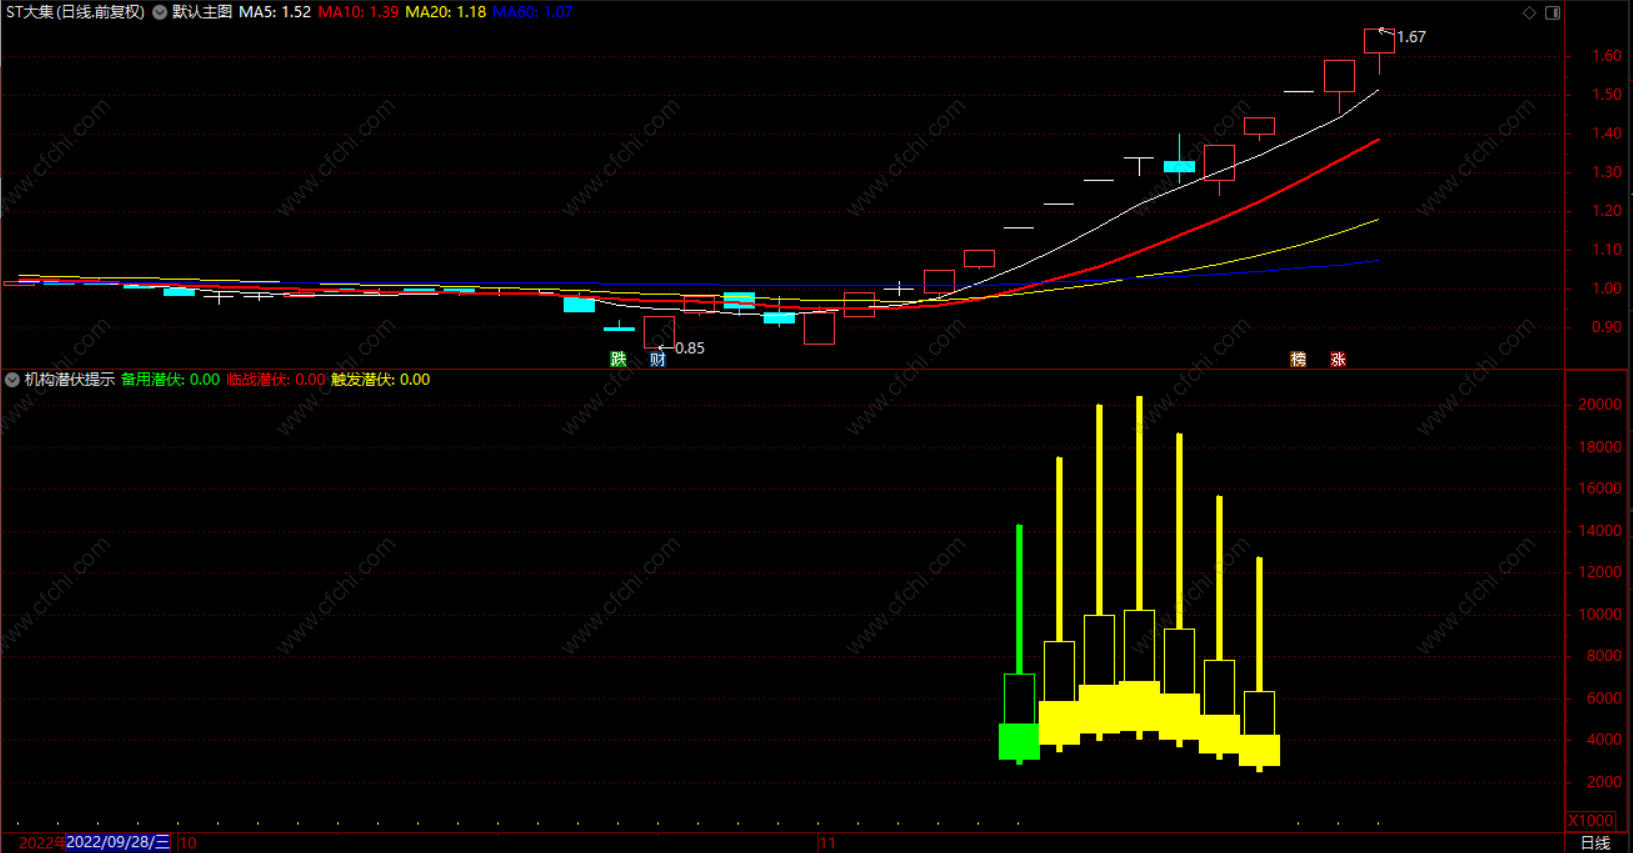This screenshot has width=1633, height=853.
Task: Click the 0.90 price axis label
Action: point(1607,327)
